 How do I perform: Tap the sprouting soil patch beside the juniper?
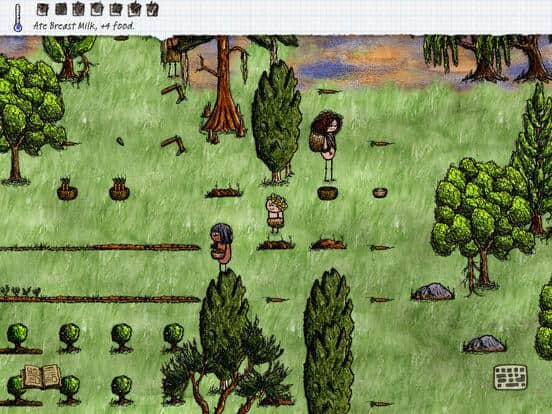(224, 192)
